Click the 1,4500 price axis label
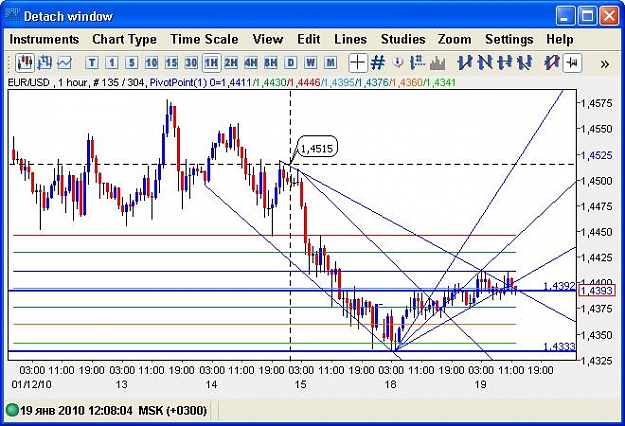The width and height of the screenshot is (625, 426). [x=597, y=181]
